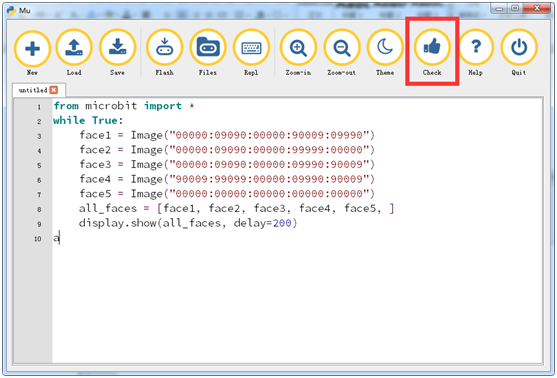Image resolution: width=557 pixels, height=378 pixels.
Task: Toggle night Theme mode
Action: (385, 53)
